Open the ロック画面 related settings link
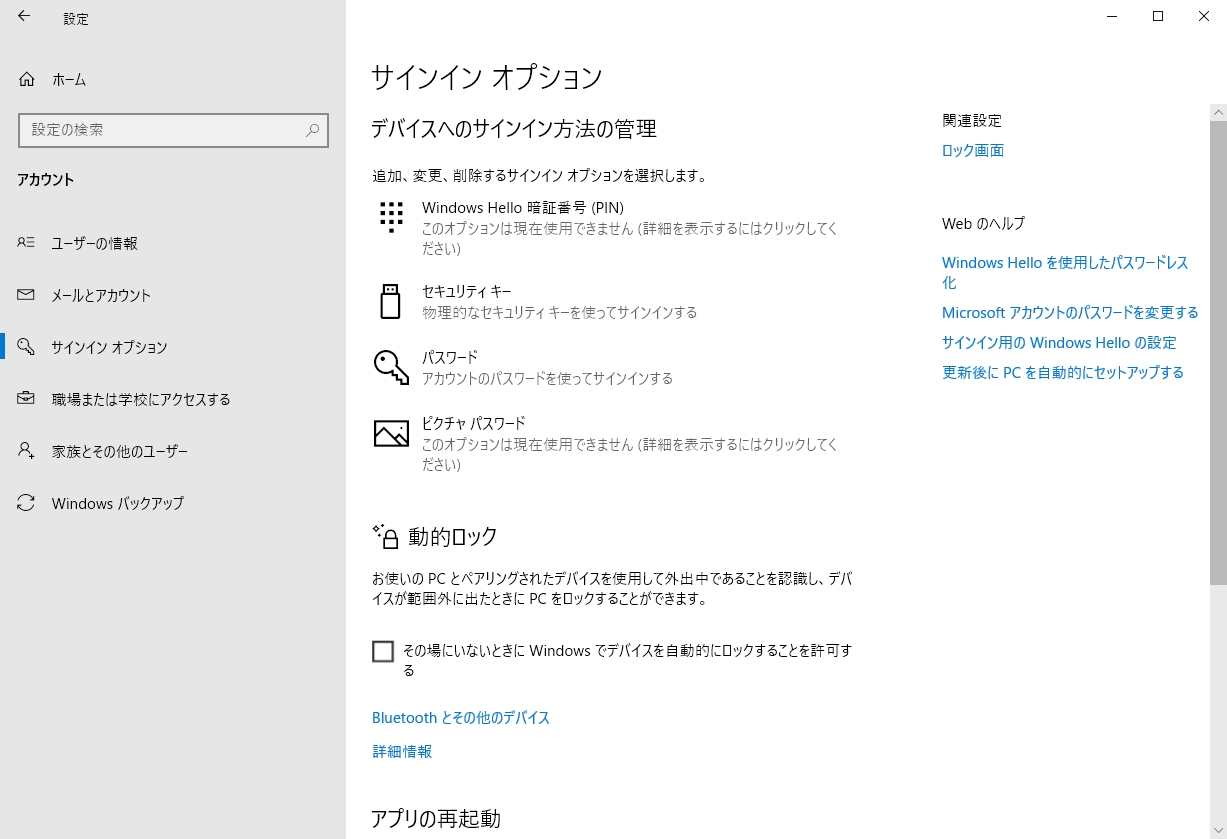This screenshot has height=839, width=1227. (x=973, y=151)
